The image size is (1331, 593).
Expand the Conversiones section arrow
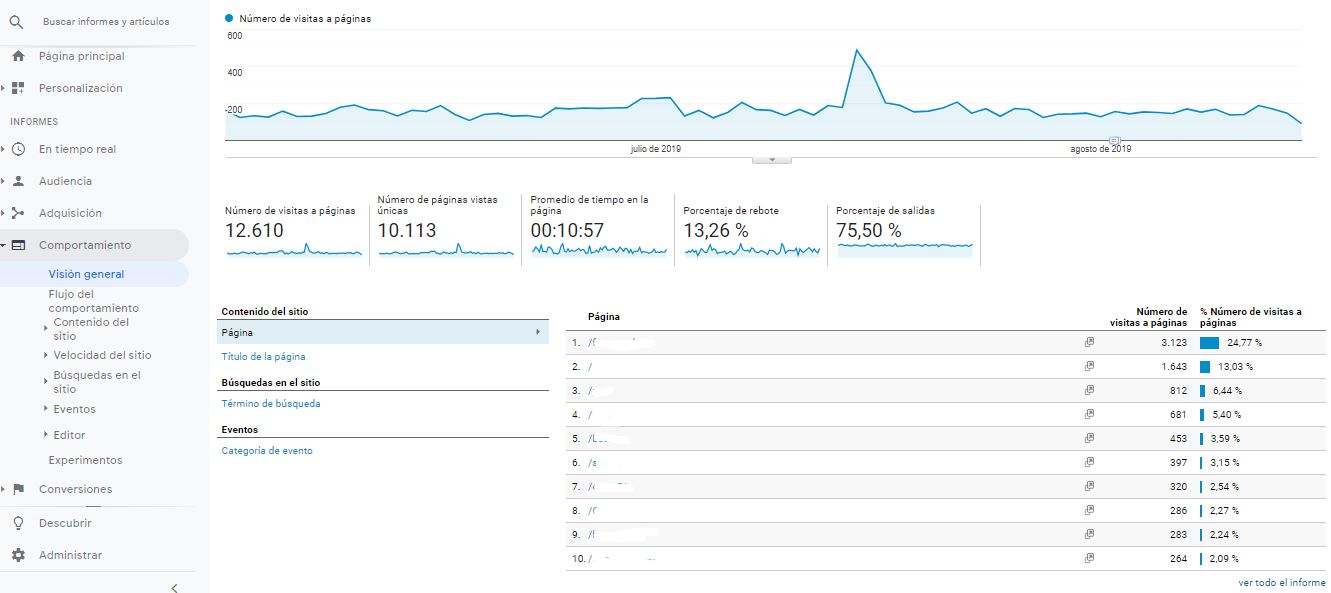pyautogui.click(x=4, y=489)
